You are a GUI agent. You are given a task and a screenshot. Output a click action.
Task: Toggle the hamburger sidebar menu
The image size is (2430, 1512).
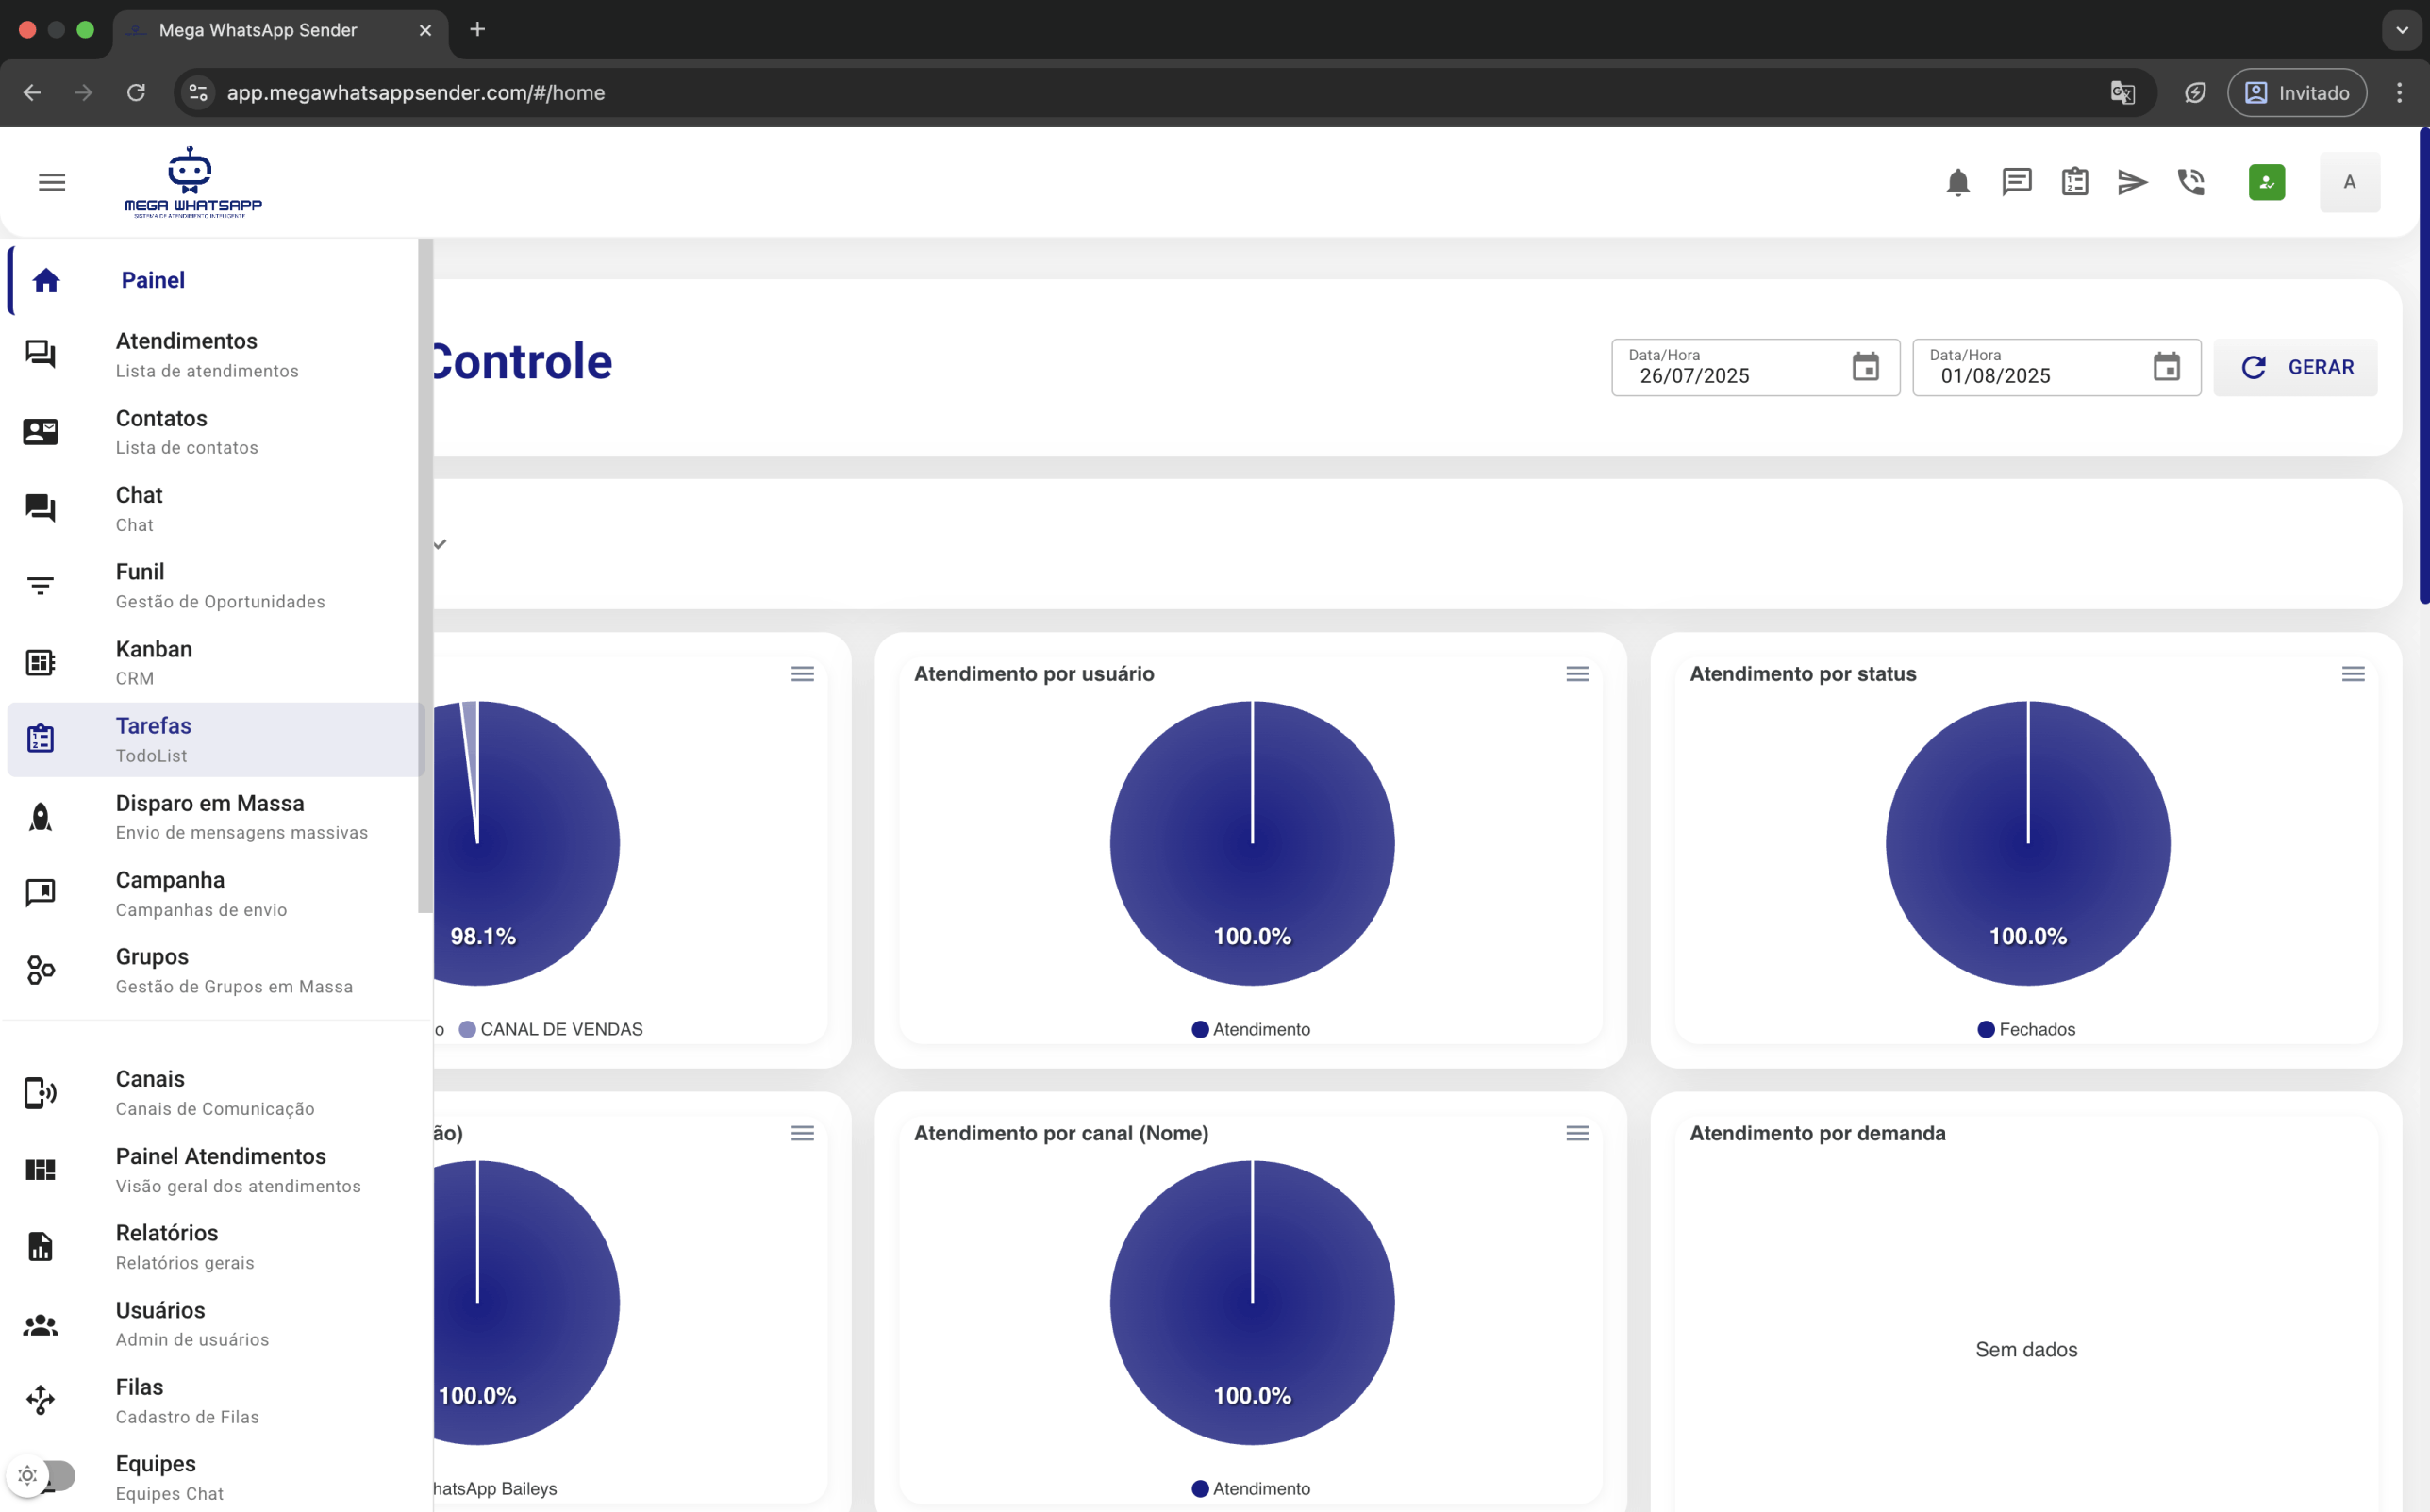click(52, 182)
